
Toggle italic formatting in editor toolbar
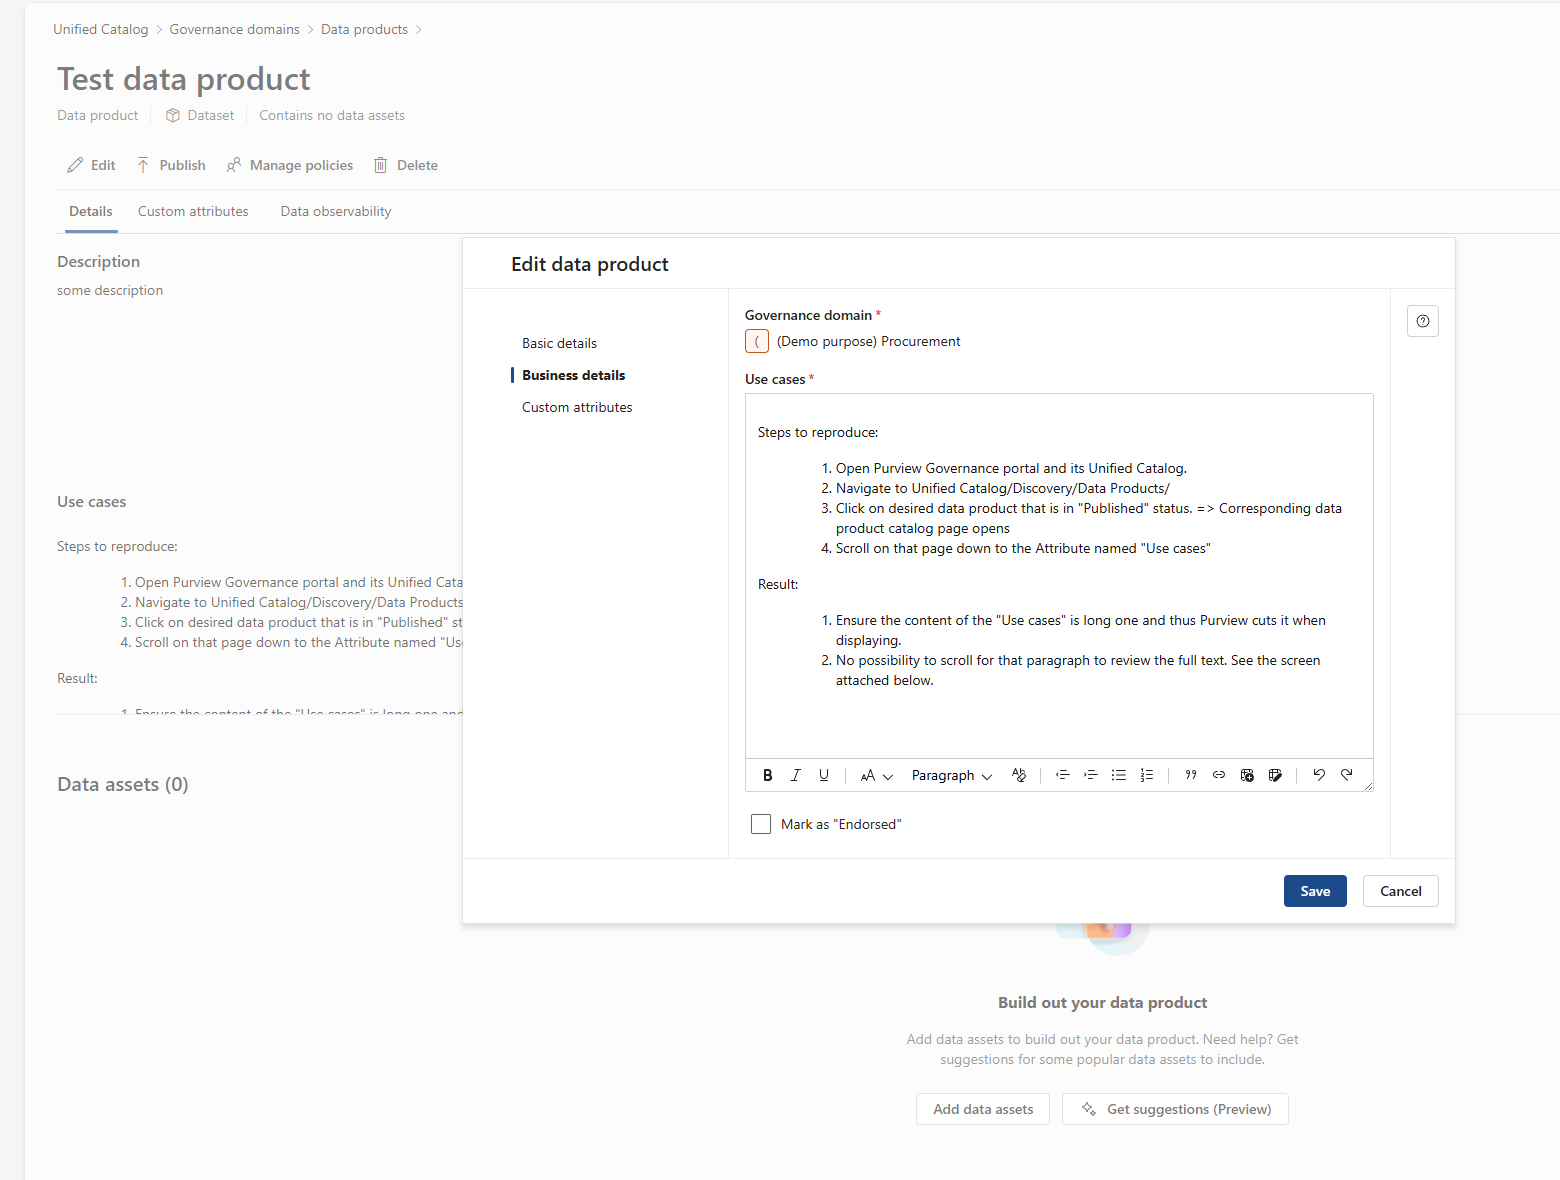[796, 775]
